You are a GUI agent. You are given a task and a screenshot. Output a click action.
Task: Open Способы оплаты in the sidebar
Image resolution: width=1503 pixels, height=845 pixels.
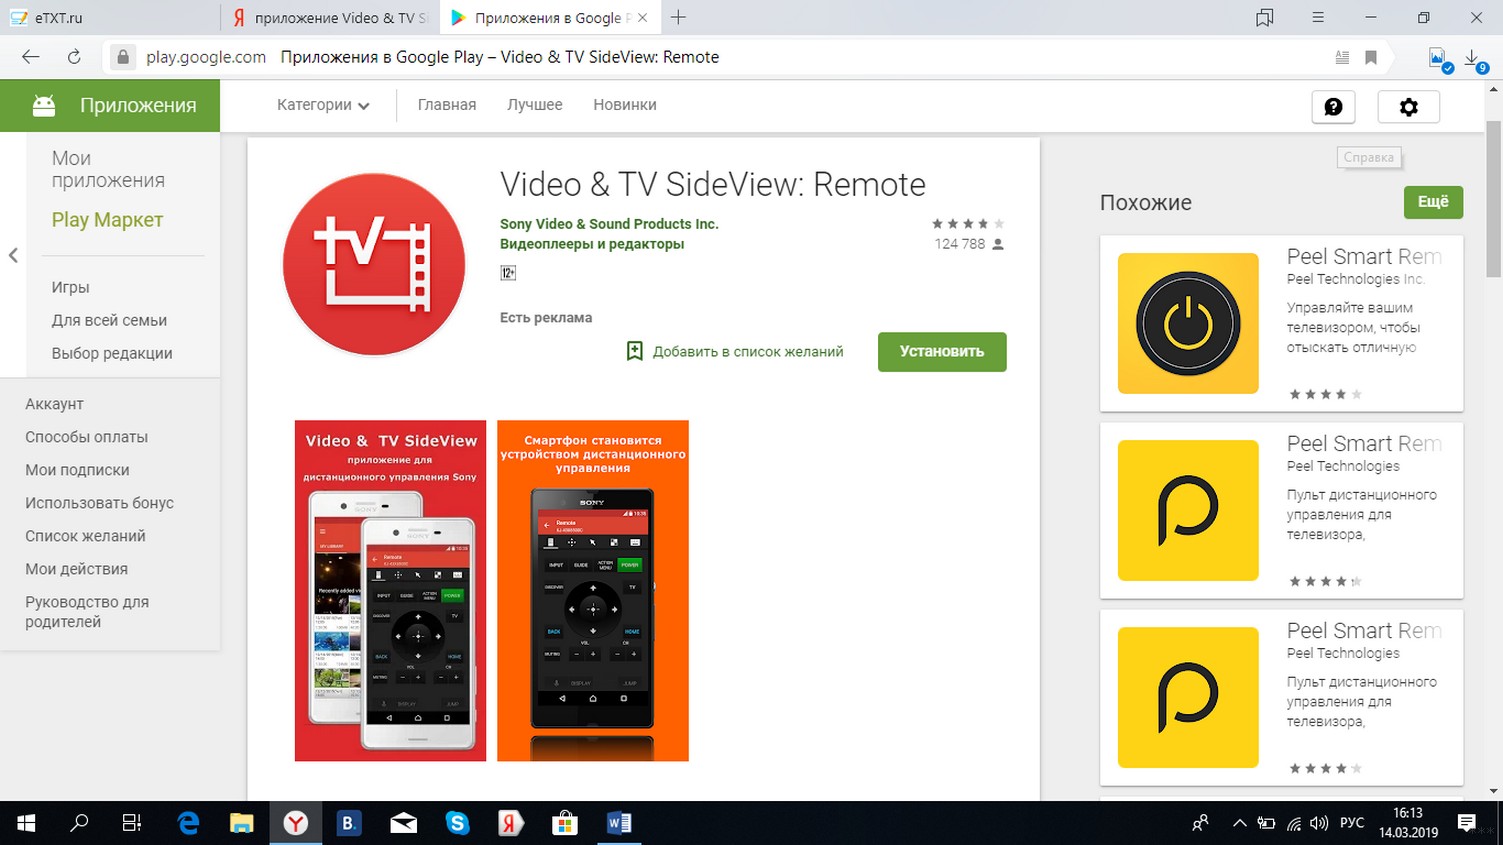(x=86, y=437)
